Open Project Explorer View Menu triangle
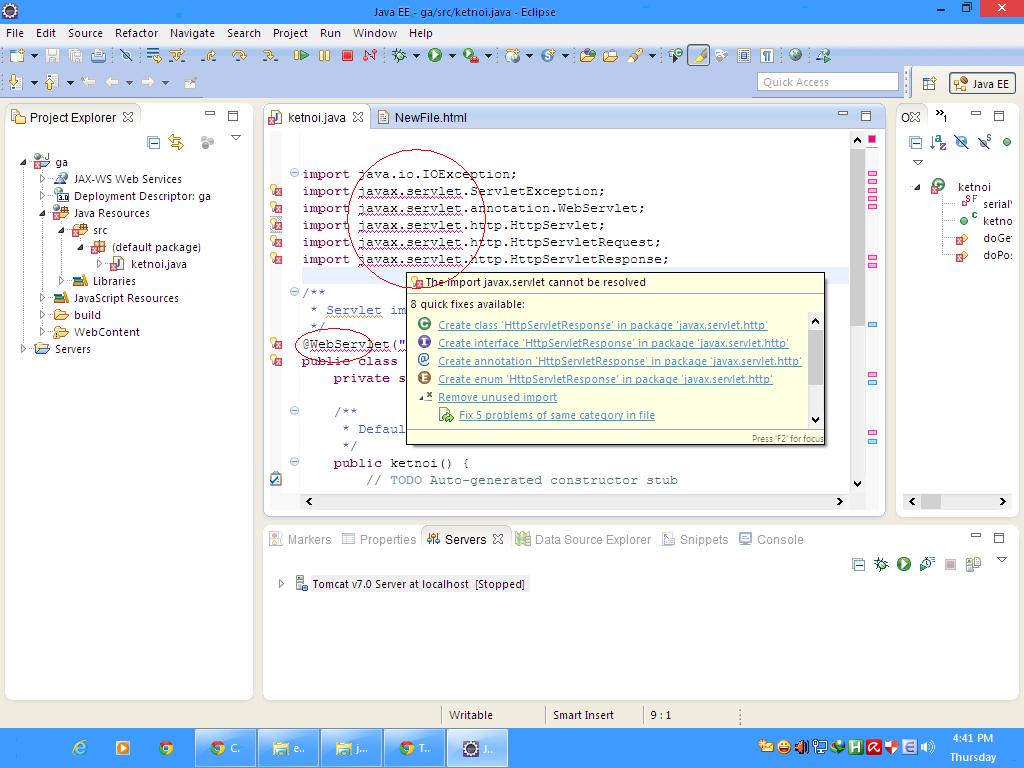Screen dimensions: 1024x768 coord(236,138)
